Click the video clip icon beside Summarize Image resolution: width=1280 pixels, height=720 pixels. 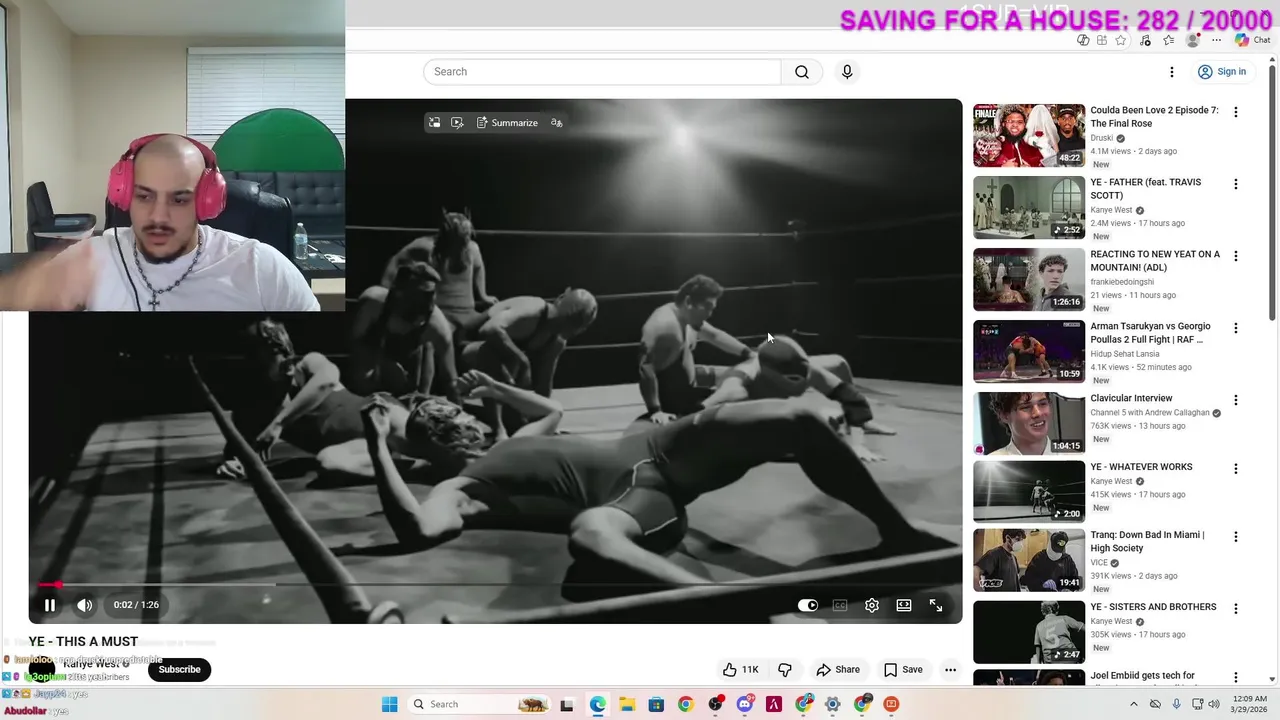tap(457, 123)
